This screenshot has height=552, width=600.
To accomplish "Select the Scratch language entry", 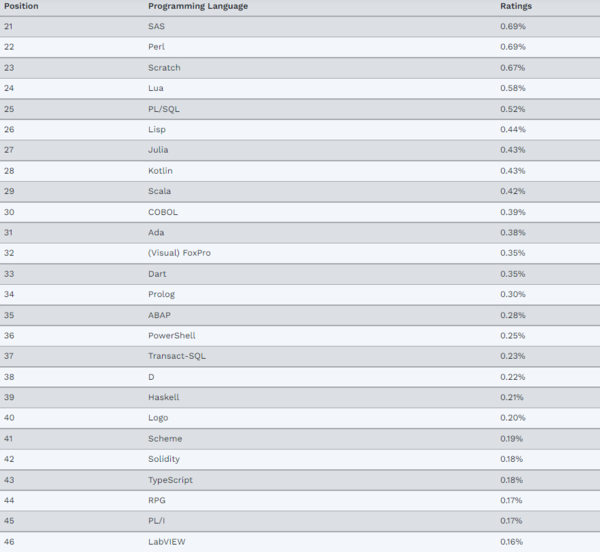I will tap(163, 68).
